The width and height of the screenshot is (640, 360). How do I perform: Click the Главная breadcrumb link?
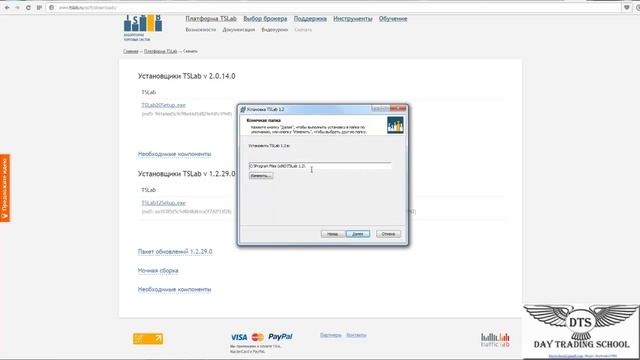tap(131, 51)
